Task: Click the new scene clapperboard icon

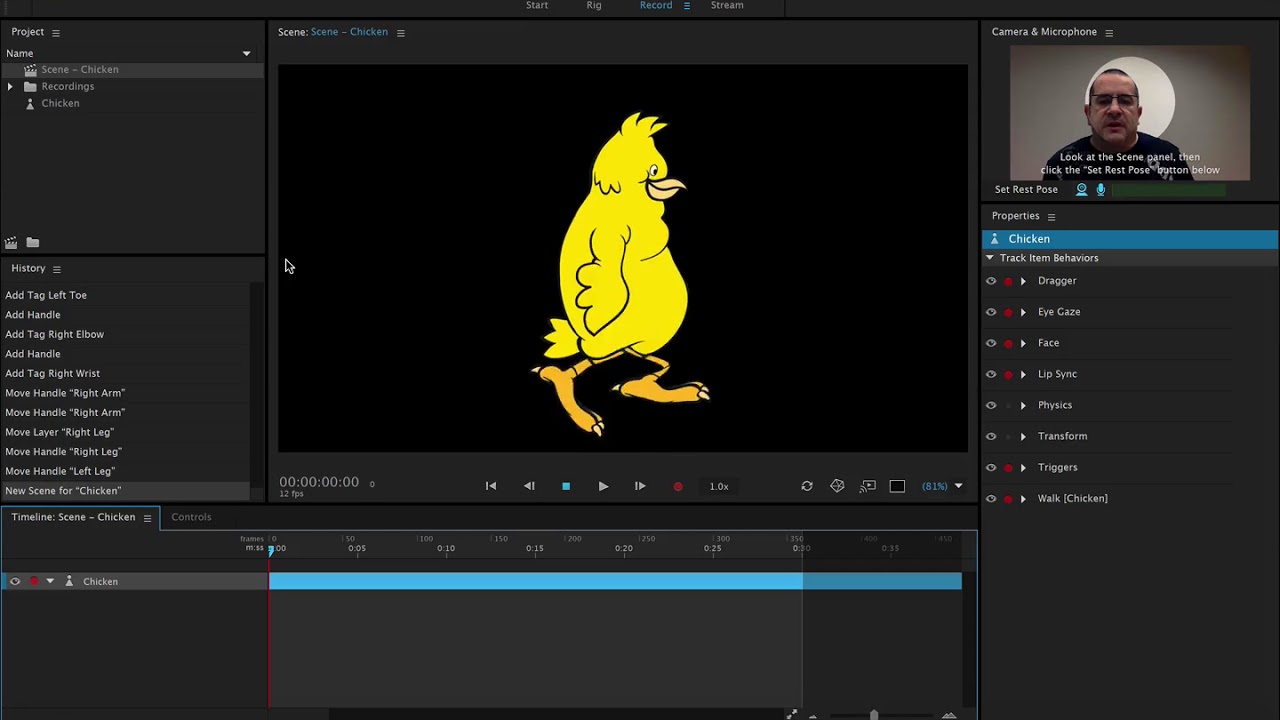Action: 11,242
